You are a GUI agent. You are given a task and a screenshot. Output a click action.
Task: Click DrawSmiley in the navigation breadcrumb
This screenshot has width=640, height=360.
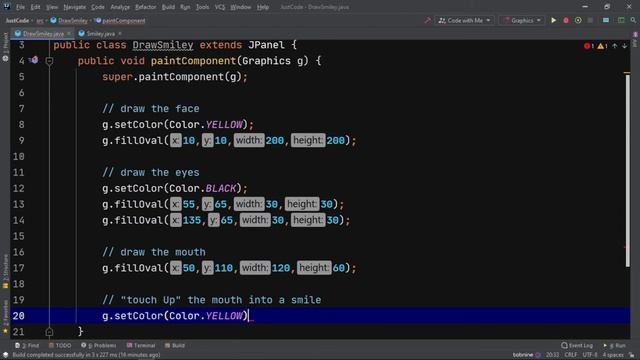pos(69,20)
